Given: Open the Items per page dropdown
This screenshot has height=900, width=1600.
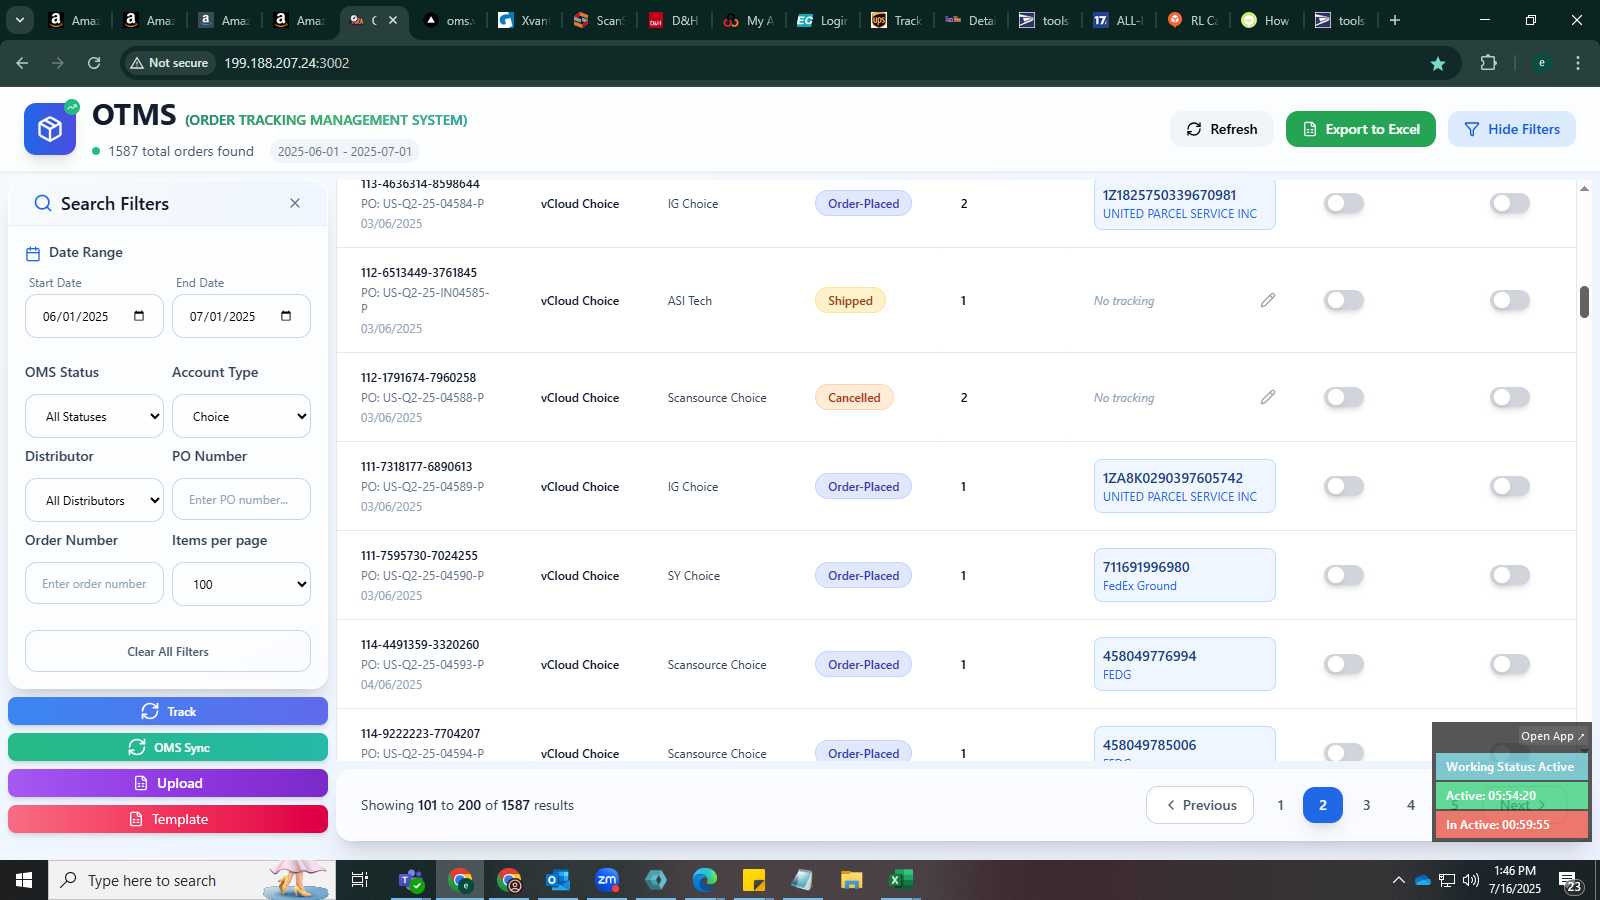Looking at the screenshot, I should (x=241, y=584).
